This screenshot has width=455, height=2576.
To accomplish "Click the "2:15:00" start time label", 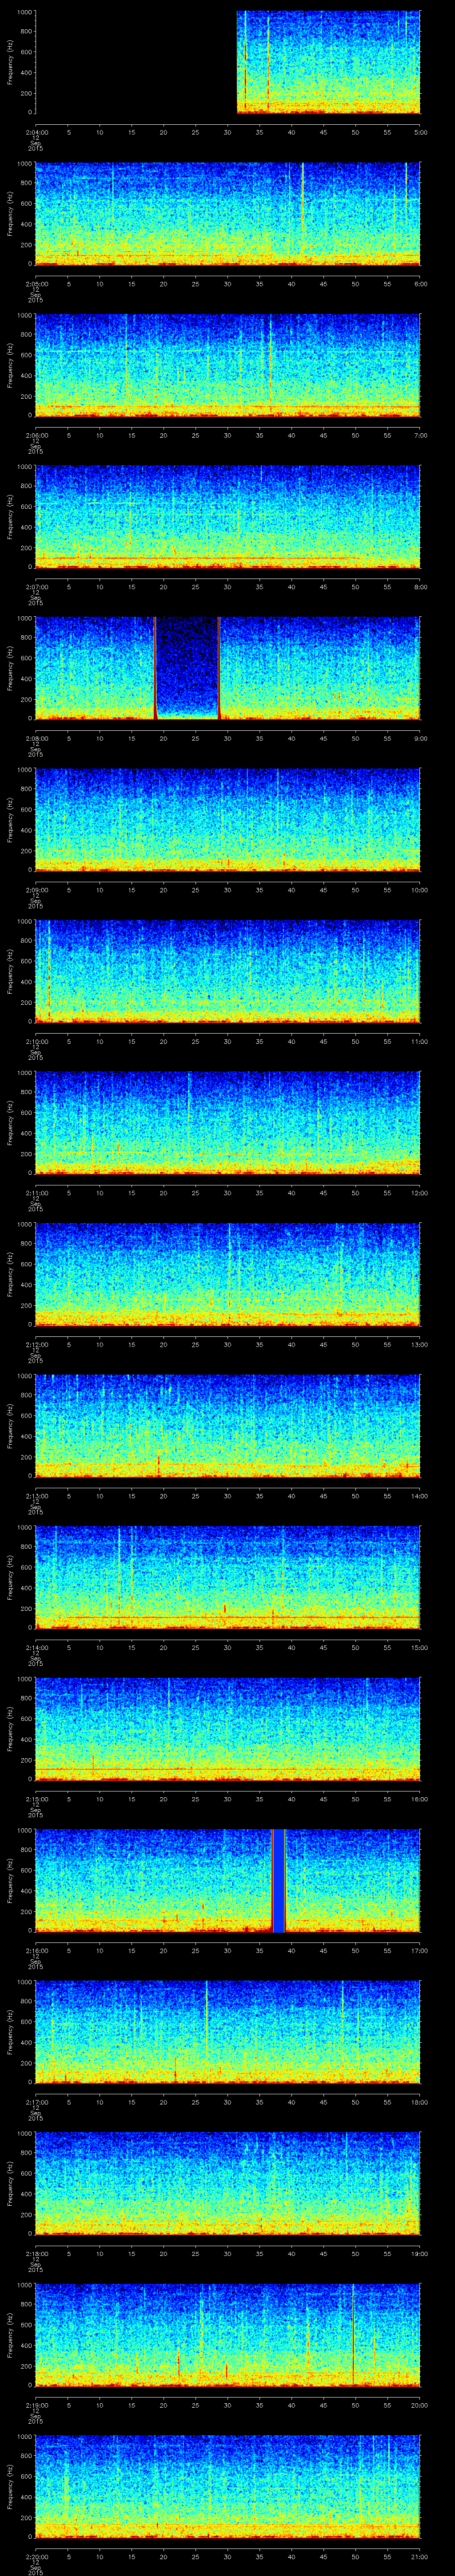I will (36, 1799).
